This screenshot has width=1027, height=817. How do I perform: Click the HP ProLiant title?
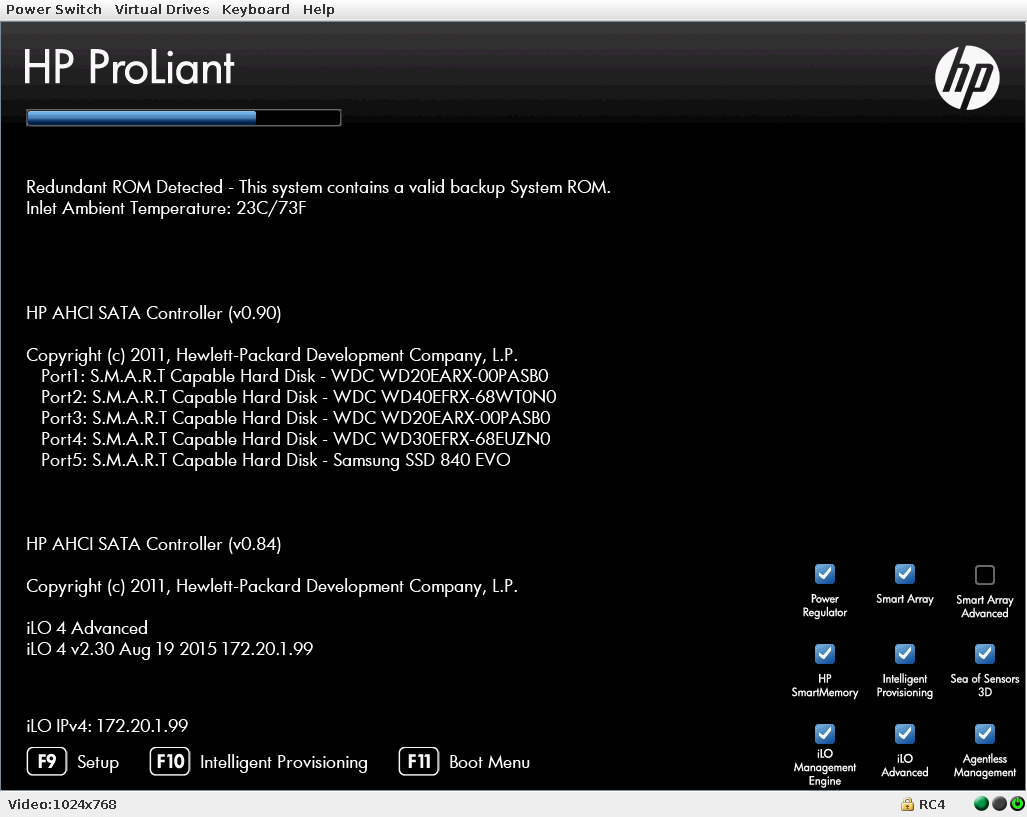pos(128,67)
